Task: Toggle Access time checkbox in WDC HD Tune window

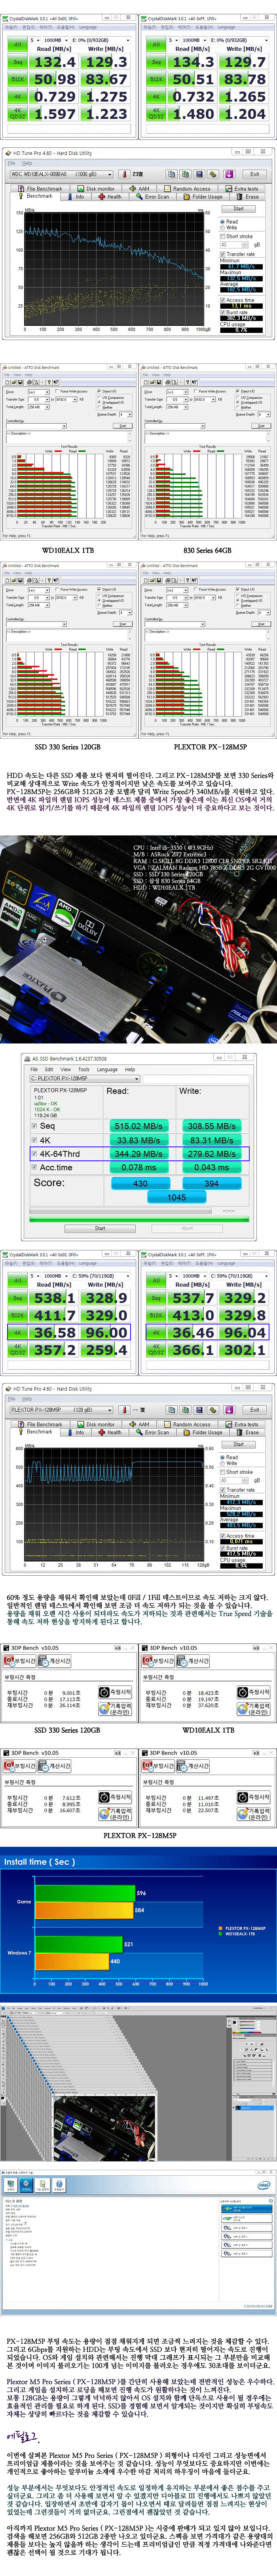Action: click(x=238, y=300)
